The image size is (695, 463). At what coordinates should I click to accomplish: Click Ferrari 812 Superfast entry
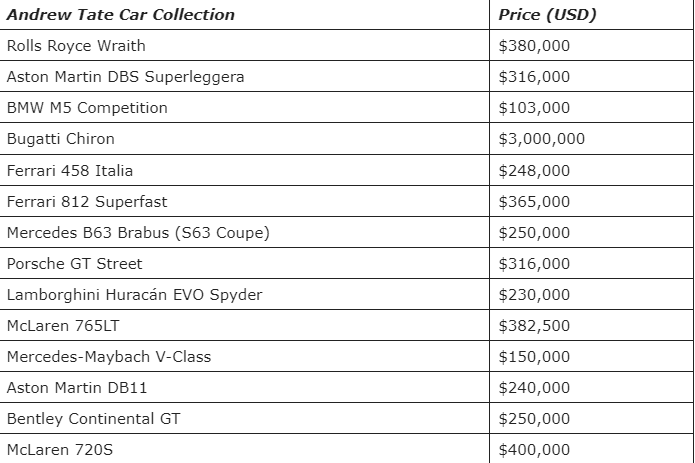87,202
